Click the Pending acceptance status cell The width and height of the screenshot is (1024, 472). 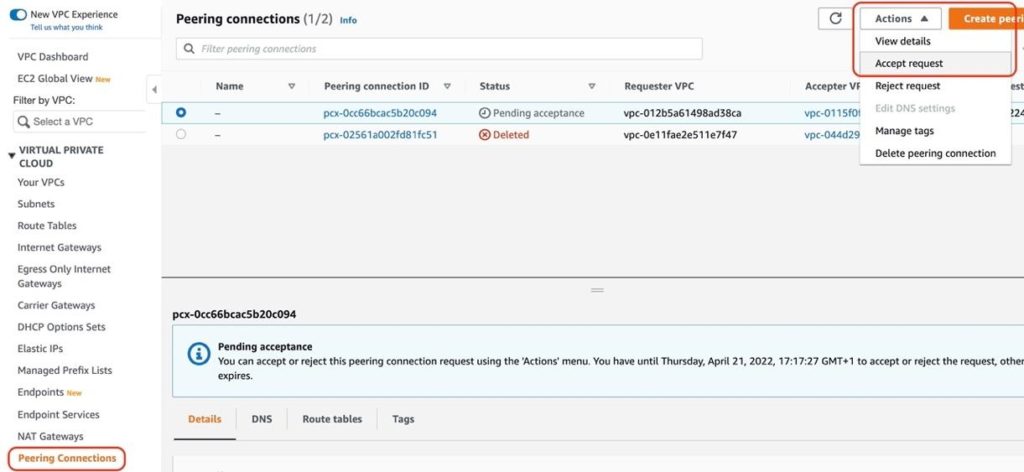pos(532,113)
